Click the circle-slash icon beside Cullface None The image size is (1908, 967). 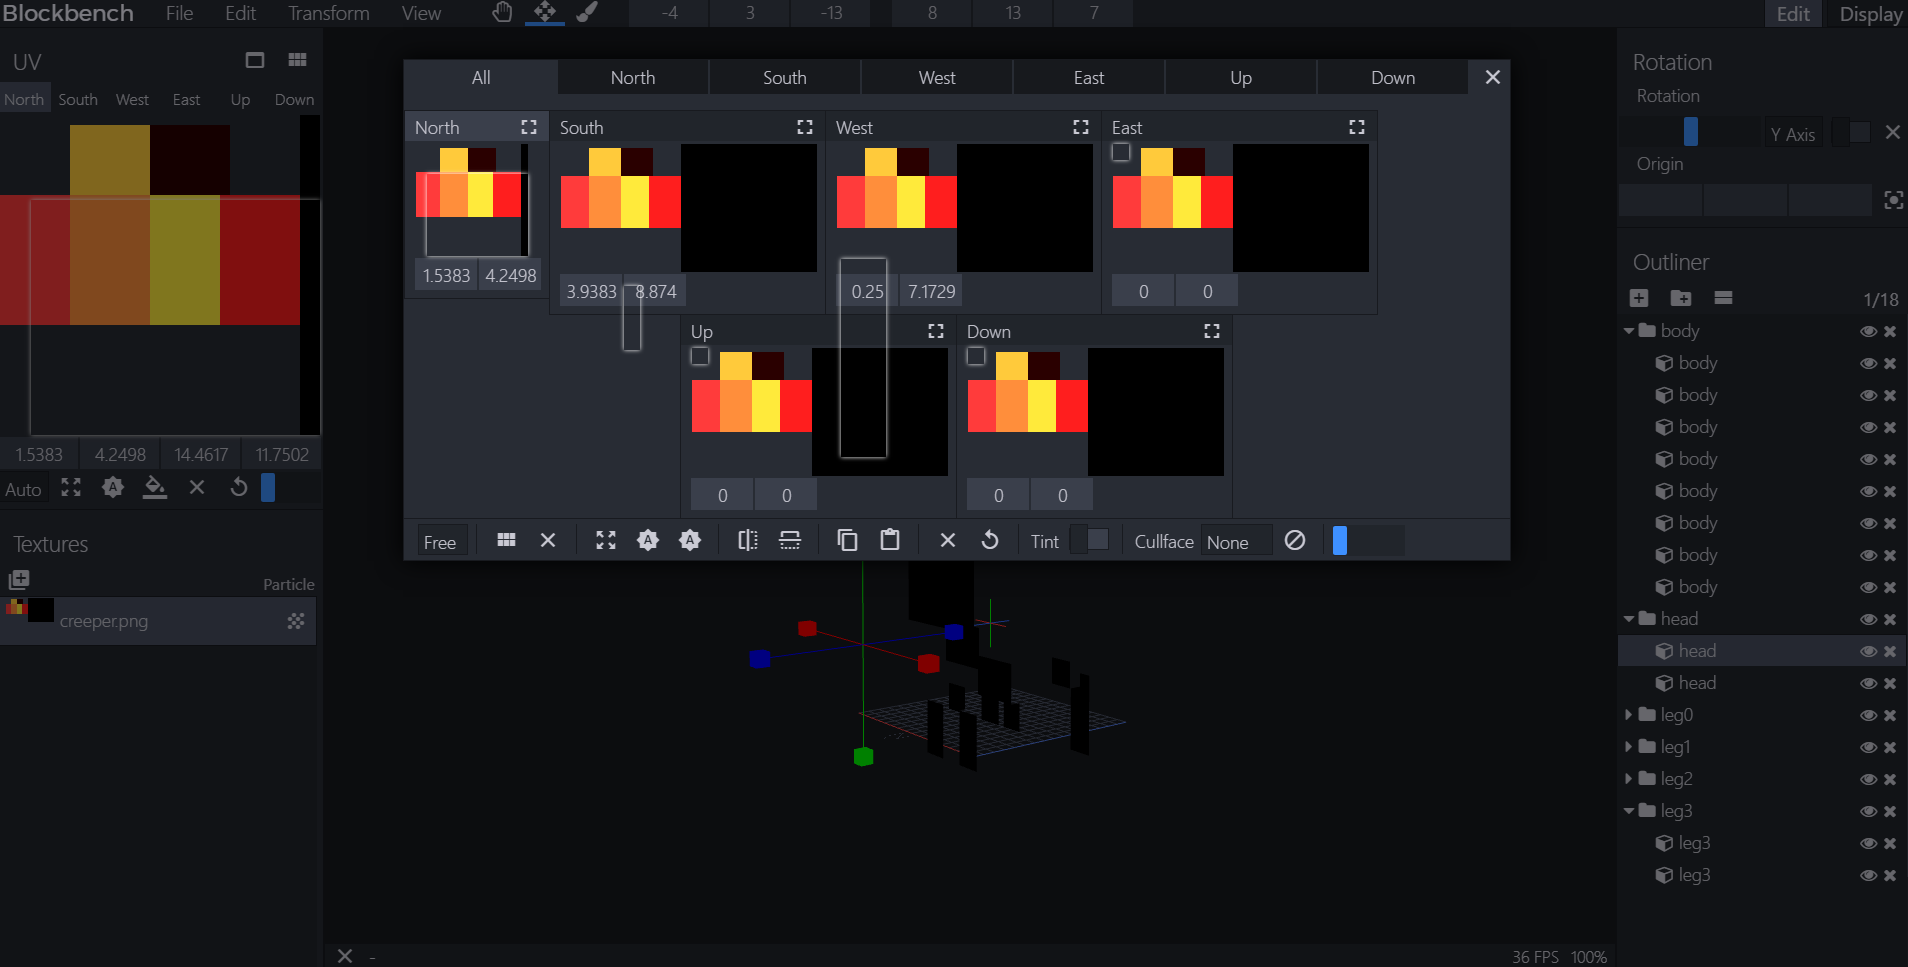[x=1295, y=541]
